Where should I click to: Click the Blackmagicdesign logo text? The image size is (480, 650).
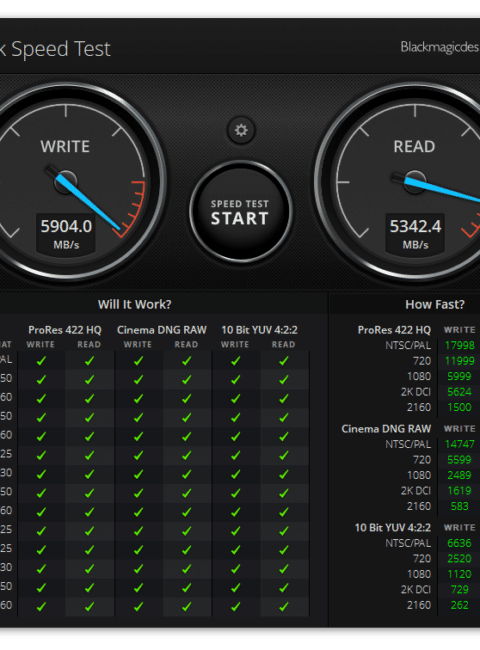(x=440, y=47)
